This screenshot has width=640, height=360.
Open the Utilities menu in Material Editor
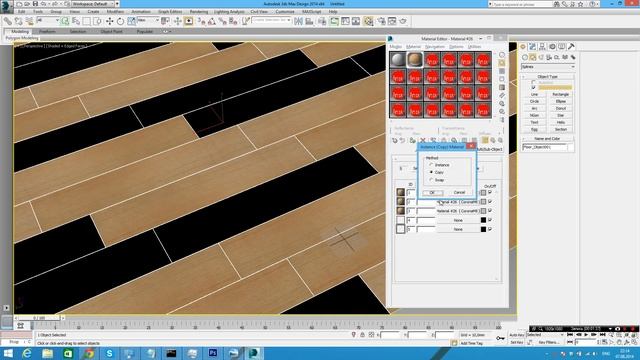(x=474, y=47)
